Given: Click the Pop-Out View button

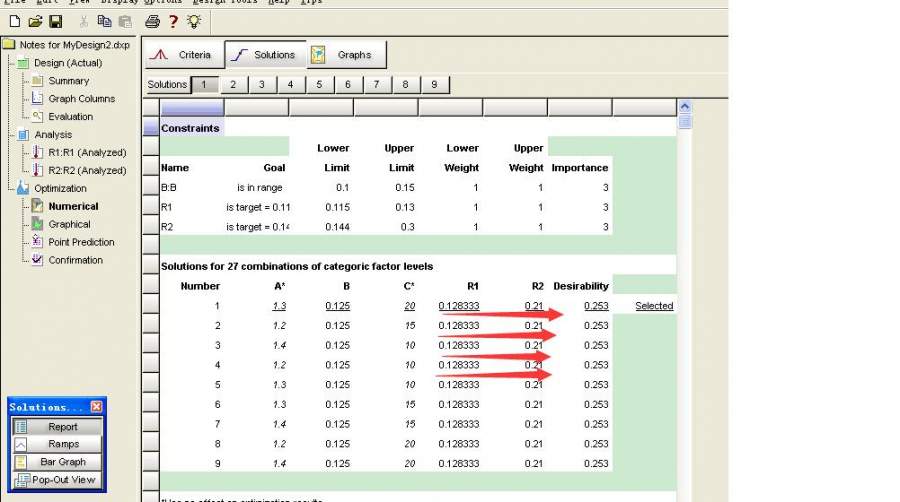Looking at the screenshot, I should point(62,480).
